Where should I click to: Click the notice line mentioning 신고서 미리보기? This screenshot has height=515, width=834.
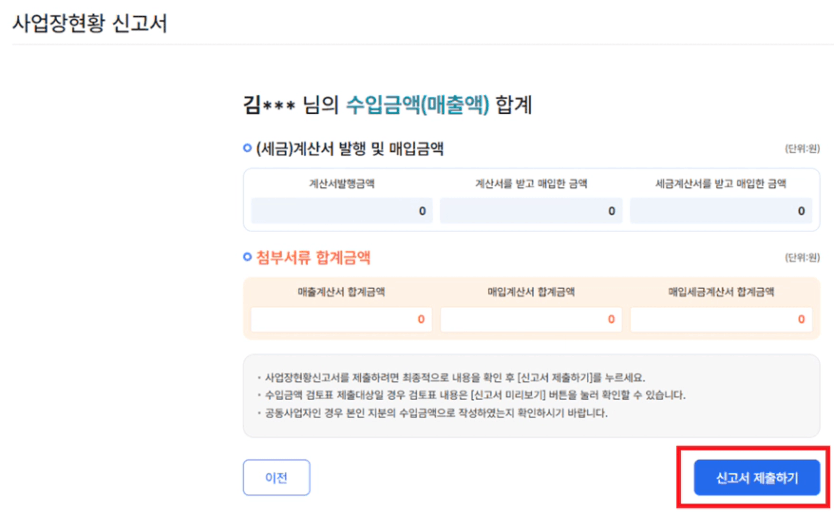[x=471, y=395]
